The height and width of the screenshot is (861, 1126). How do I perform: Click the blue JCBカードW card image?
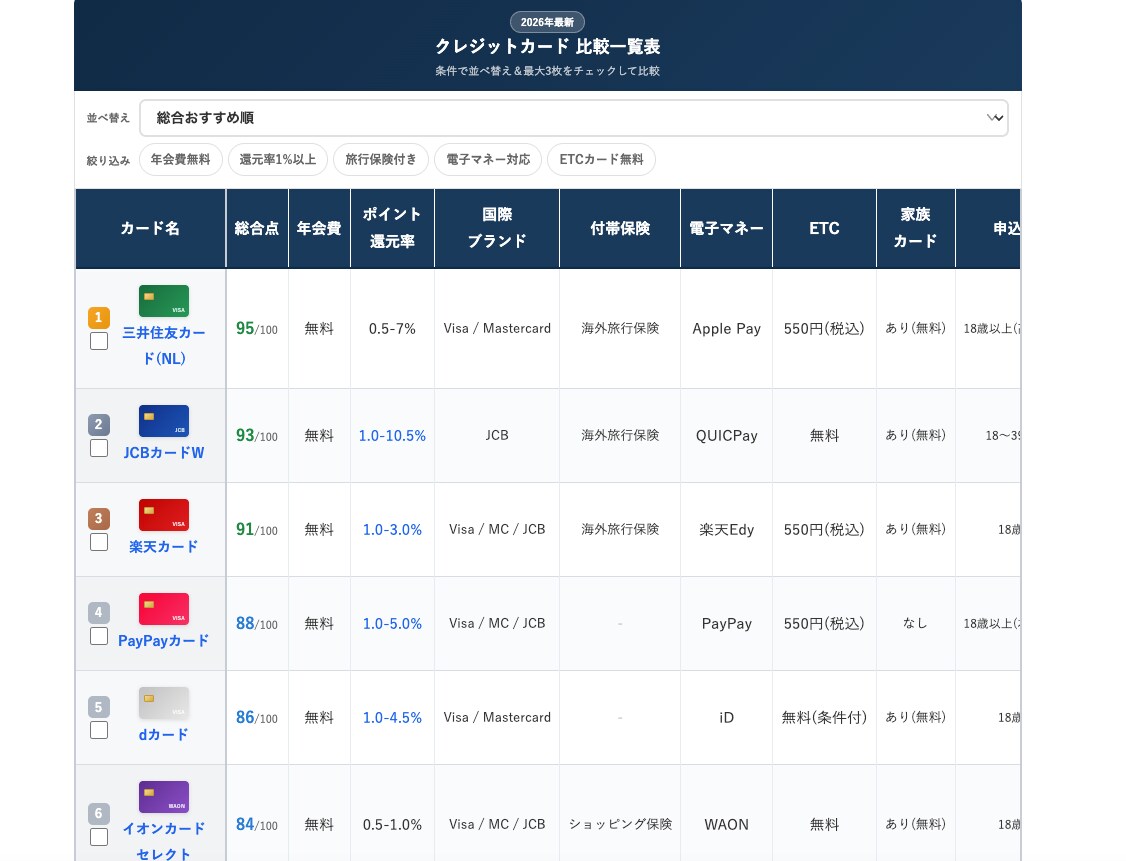[x=164, y=421]
